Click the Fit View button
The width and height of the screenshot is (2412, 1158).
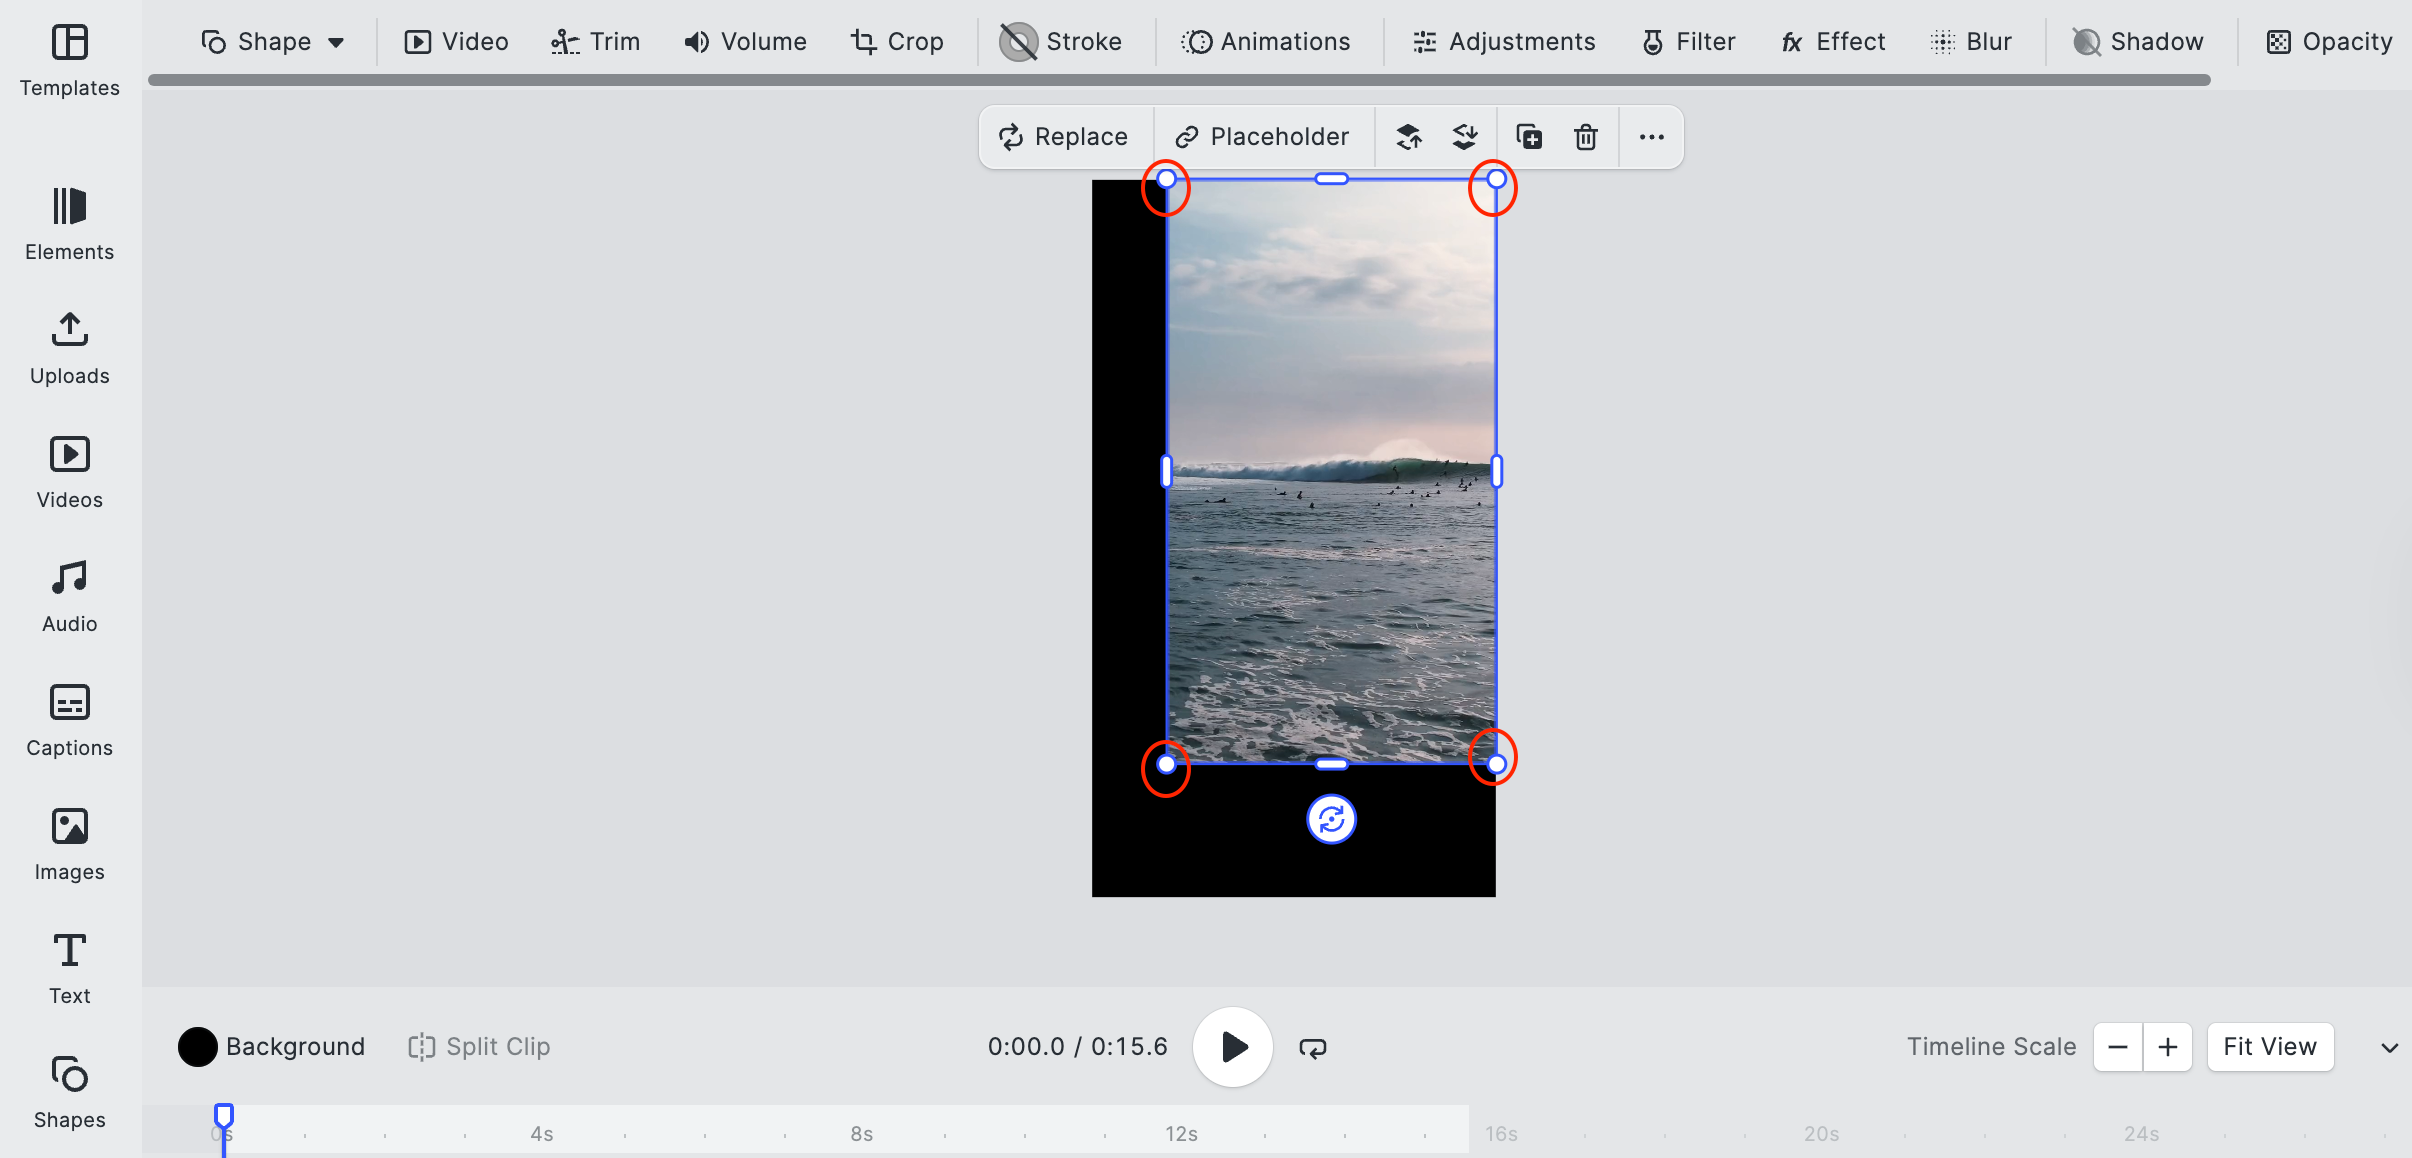click(x=2268, y=1046)
